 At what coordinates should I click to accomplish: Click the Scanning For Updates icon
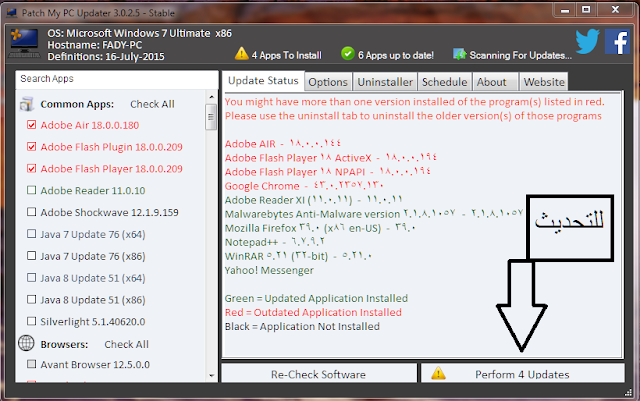coord(460,54)
